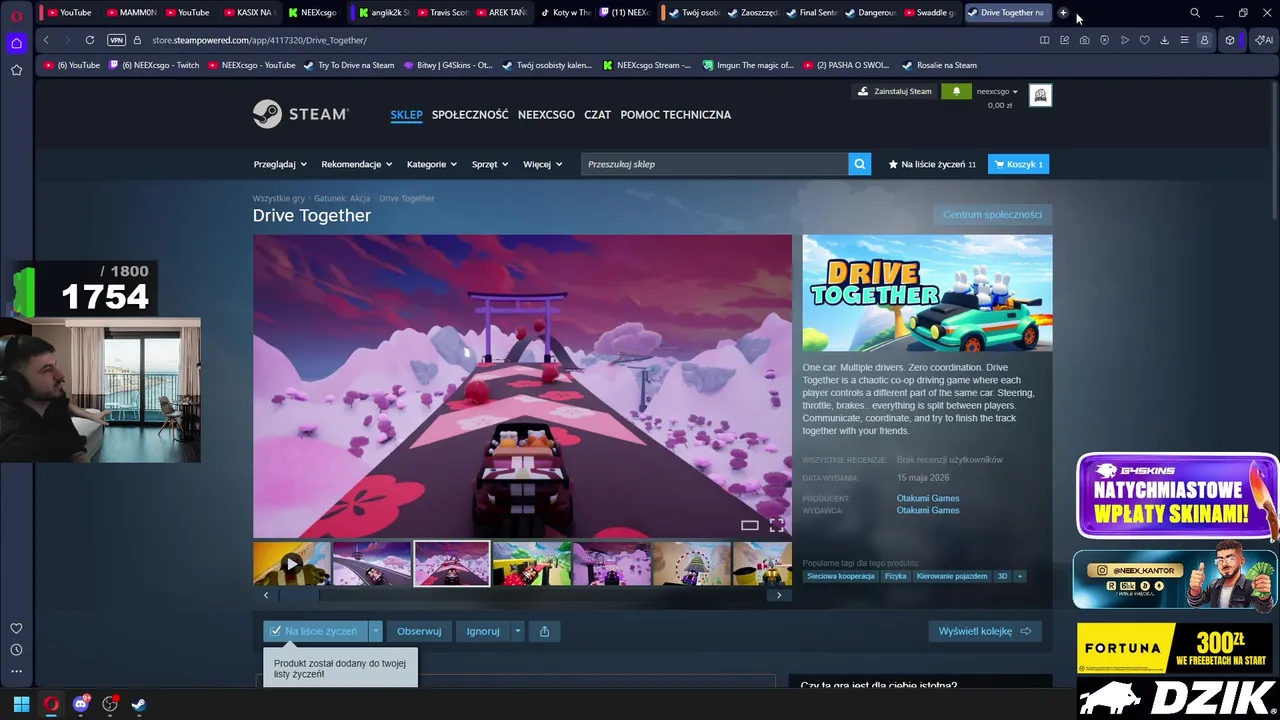The image size is (1280, 720).
Task: Open the neexcsgo account dropdown
Action: (997, 91)
